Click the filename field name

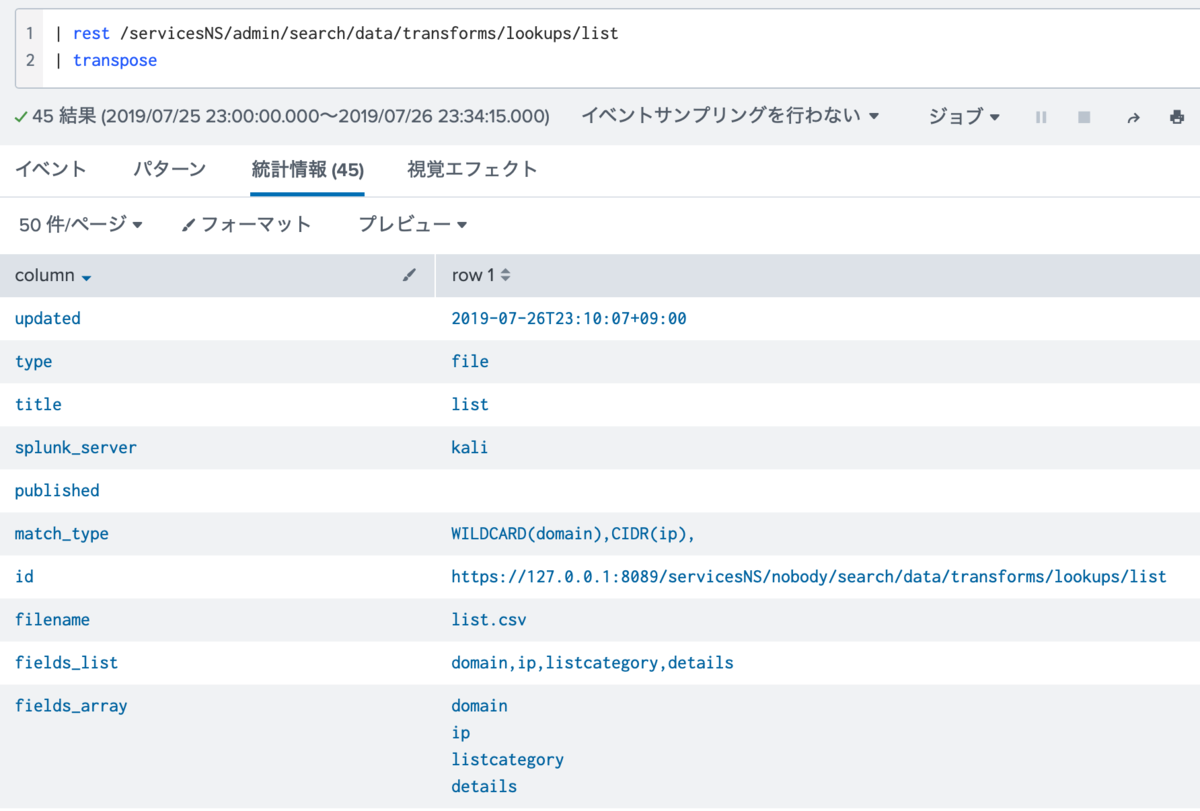coord(52,619)
